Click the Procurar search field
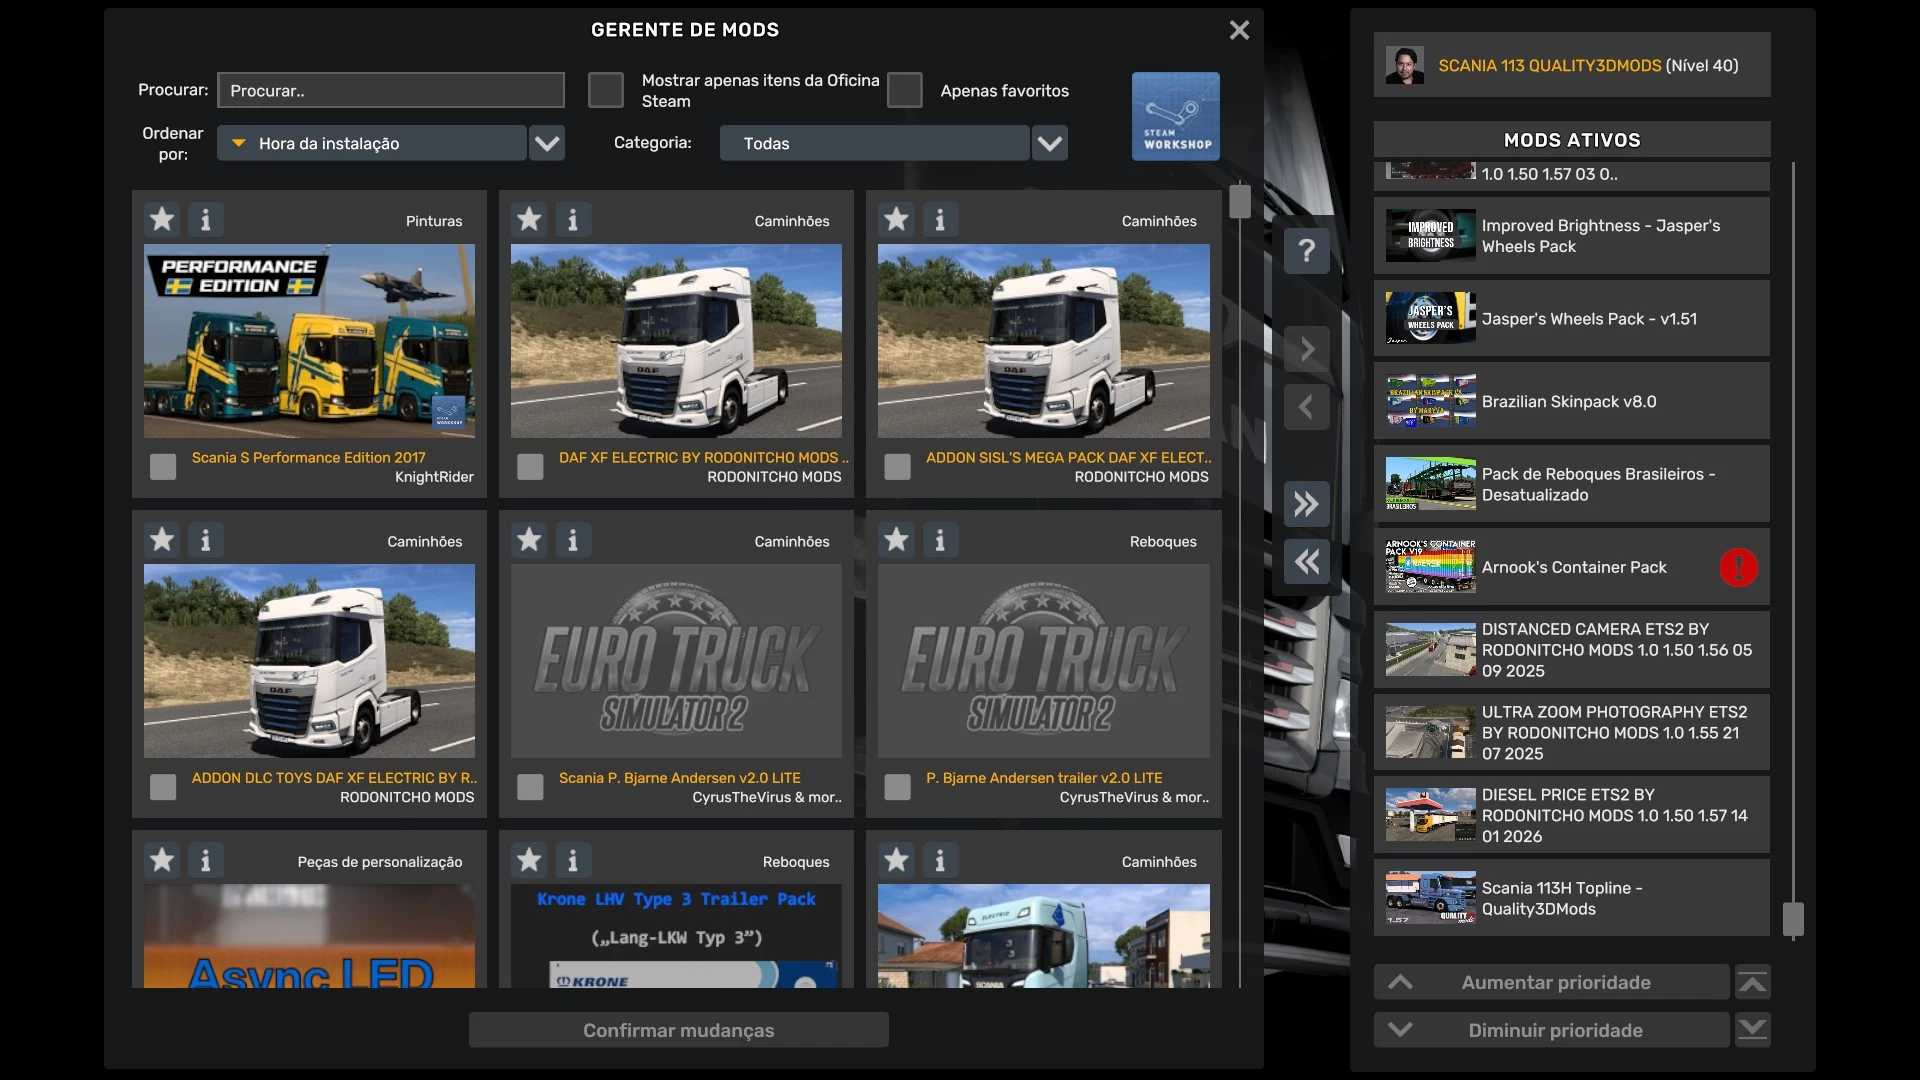The width and height of the screenshot is (1920, 1080). pyautogui.click(x=391, y=90)
